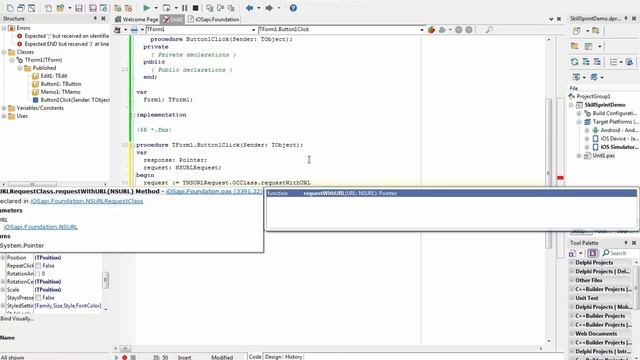The width and height of the screenshot is (640, 360).
Task: Select Android target platform in Project Manager
Action: pyautogui.click(x=619, y=130)
